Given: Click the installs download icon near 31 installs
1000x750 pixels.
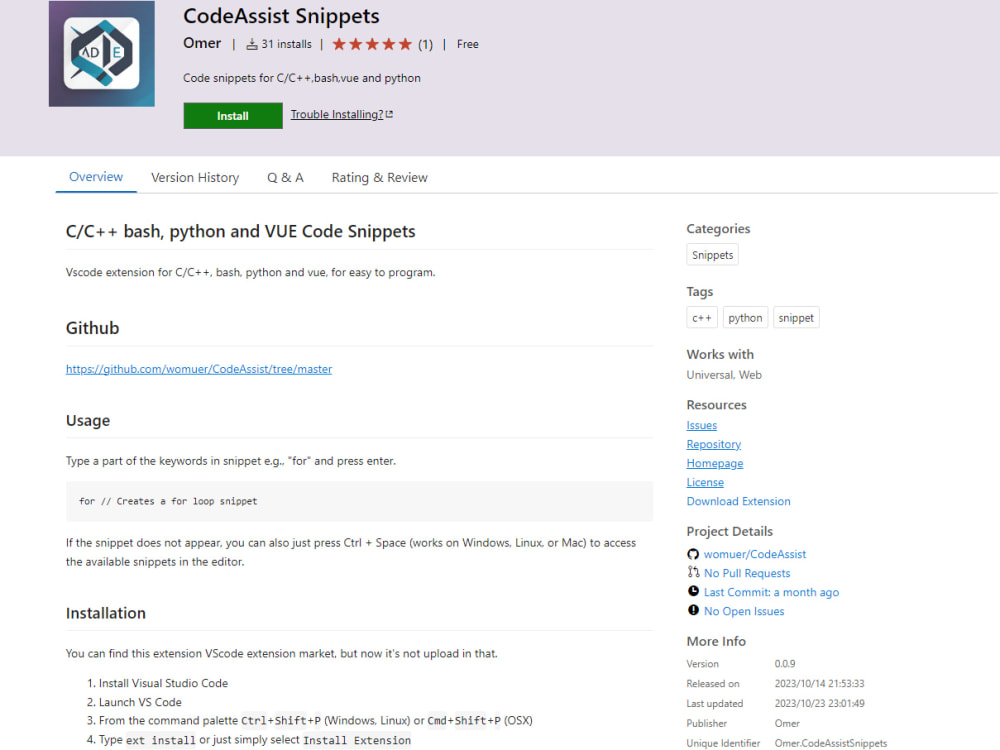Looking at the screenshot, I should (x=253, y=44).
